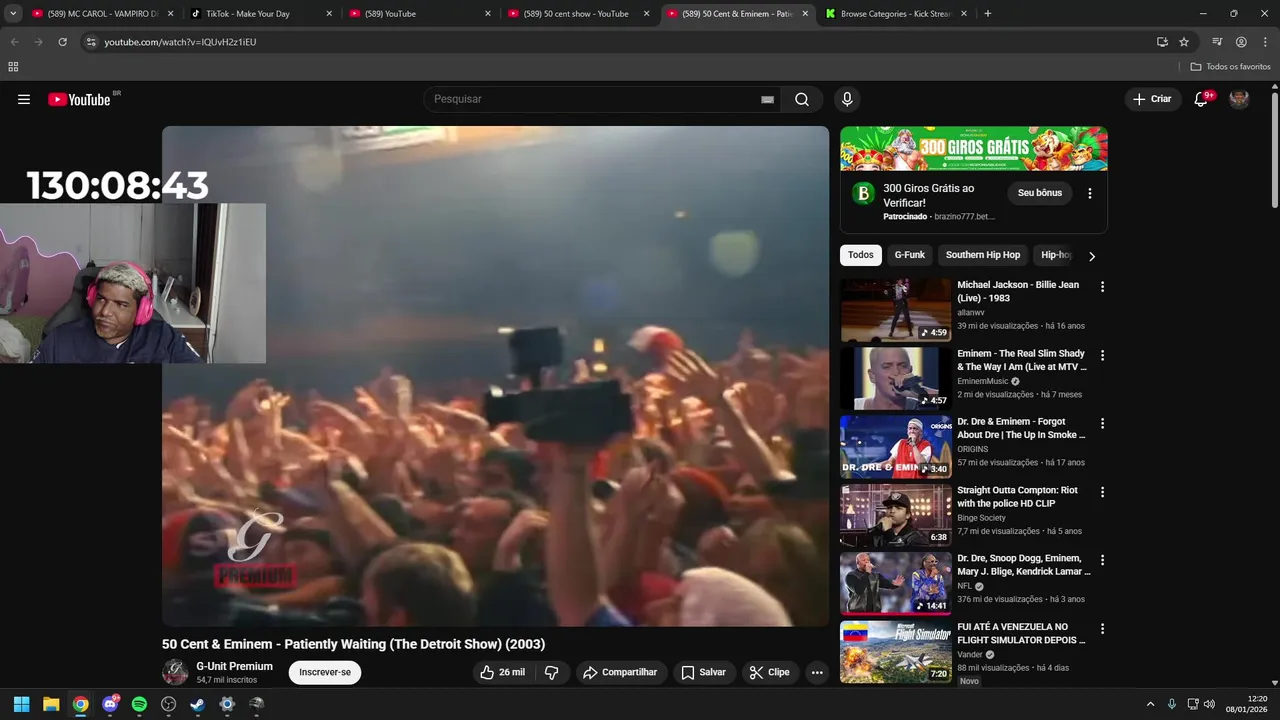Open the Windows Start menu
The height and width of the screenshot is (720, 1280).
click(21, 704)
